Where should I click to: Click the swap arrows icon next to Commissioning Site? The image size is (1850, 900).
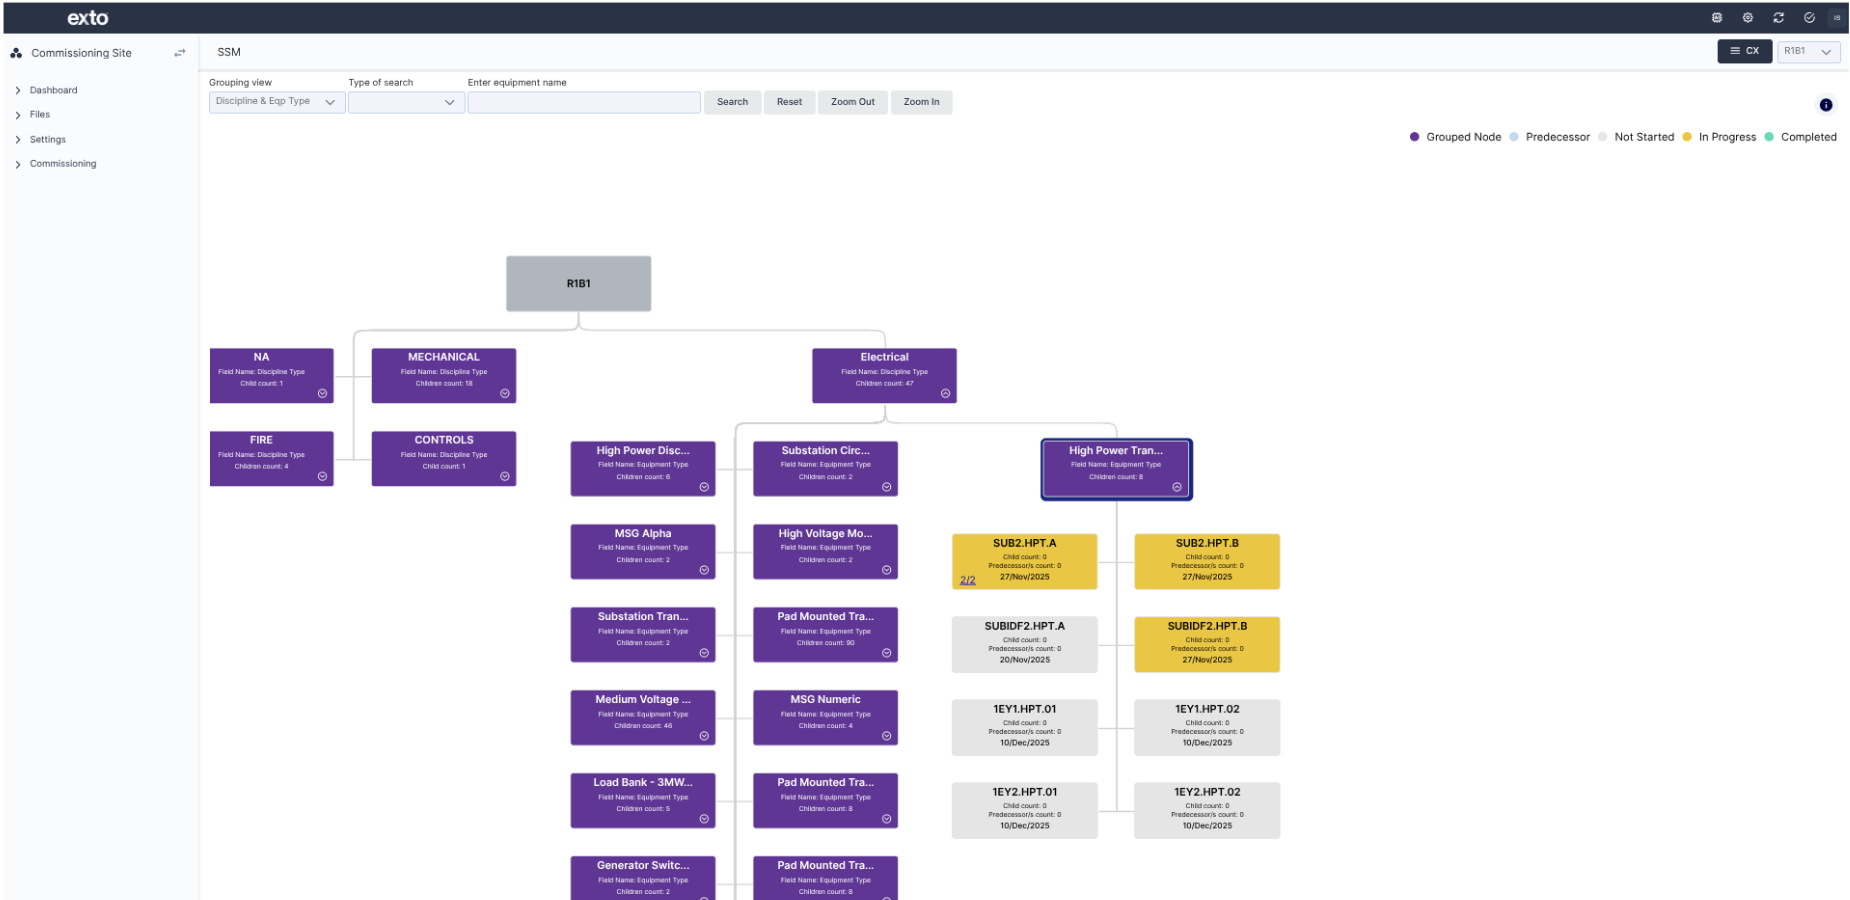point(180,53)
